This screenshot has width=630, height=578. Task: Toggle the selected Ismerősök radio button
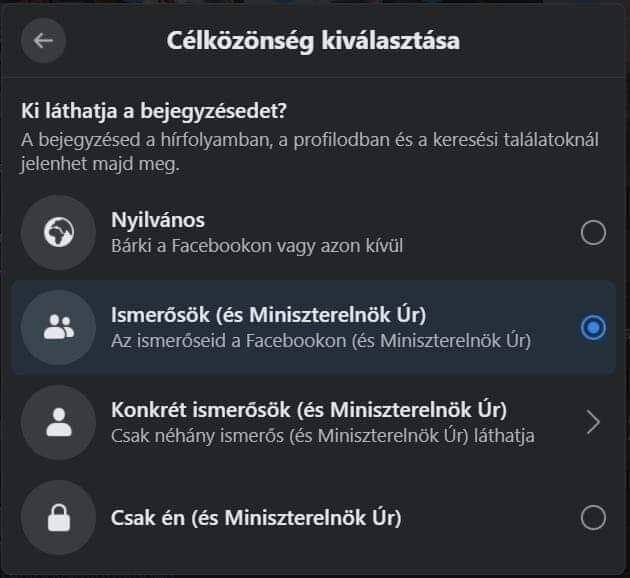[593, 327]
